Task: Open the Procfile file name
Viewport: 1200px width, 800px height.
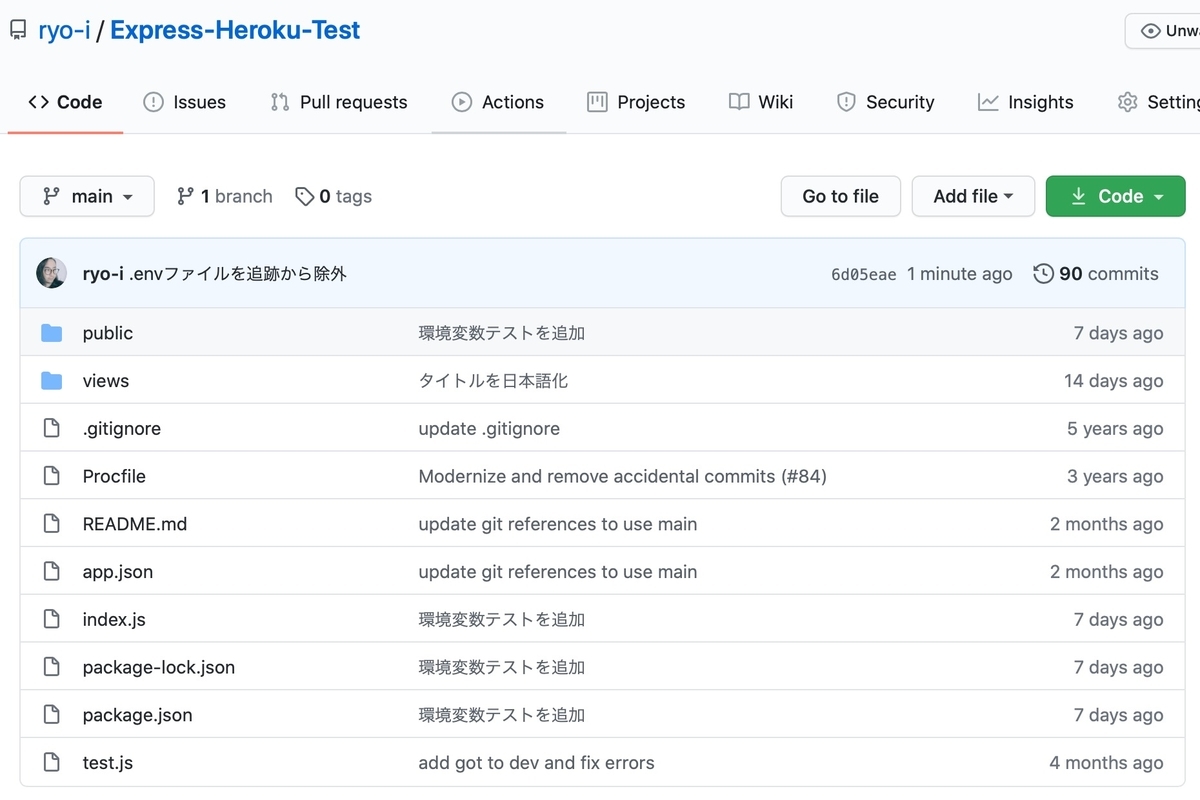Action: 114,476
